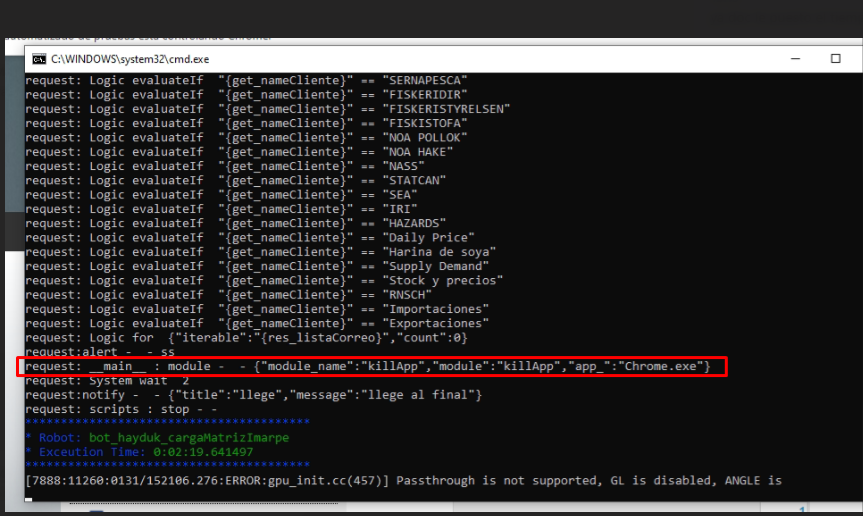
Task: Click the Execution Time 0:02:19.641497 line
Action: (140, 452)
